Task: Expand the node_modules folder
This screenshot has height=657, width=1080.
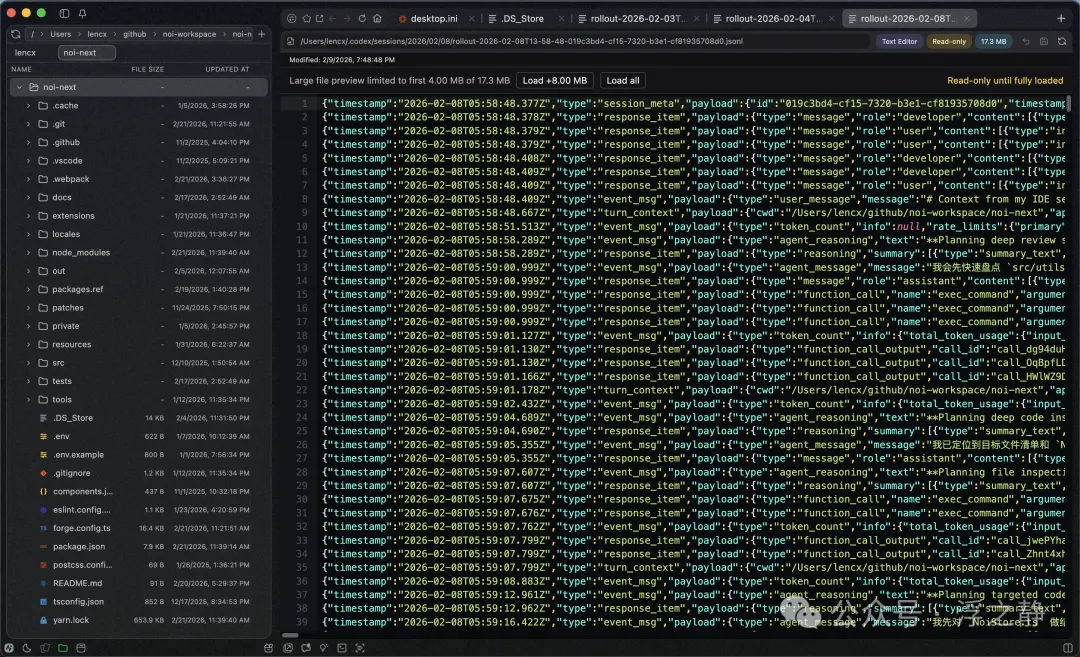Action: tap(28, 253)
